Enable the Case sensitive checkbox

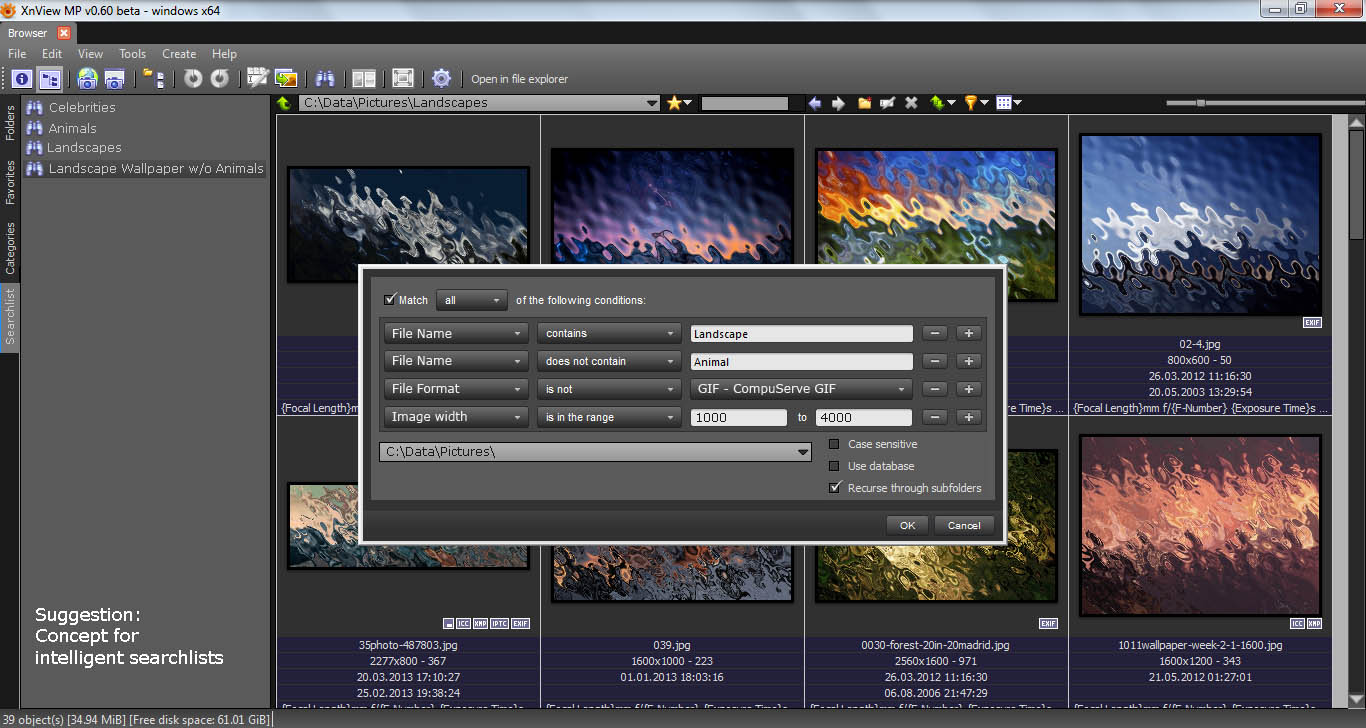834,444
